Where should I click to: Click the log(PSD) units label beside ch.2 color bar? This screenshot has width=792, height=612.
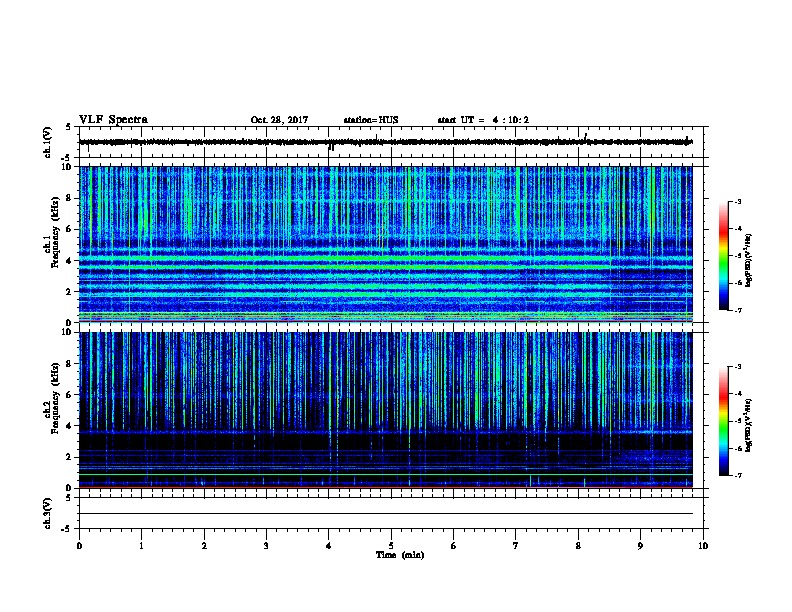tap(748, 426)
